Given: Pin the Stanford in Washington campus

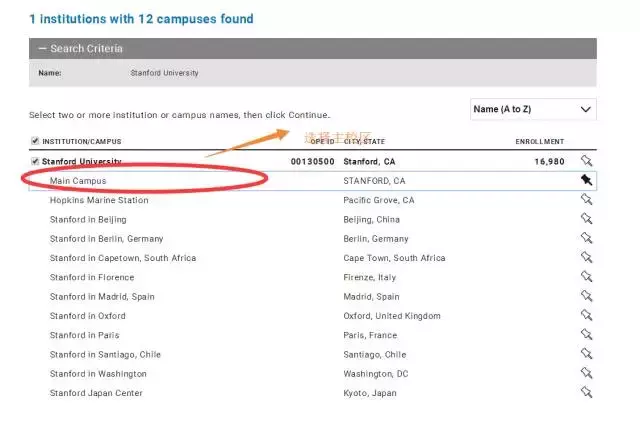Looking at the screenshot, I should click(587, 373).
